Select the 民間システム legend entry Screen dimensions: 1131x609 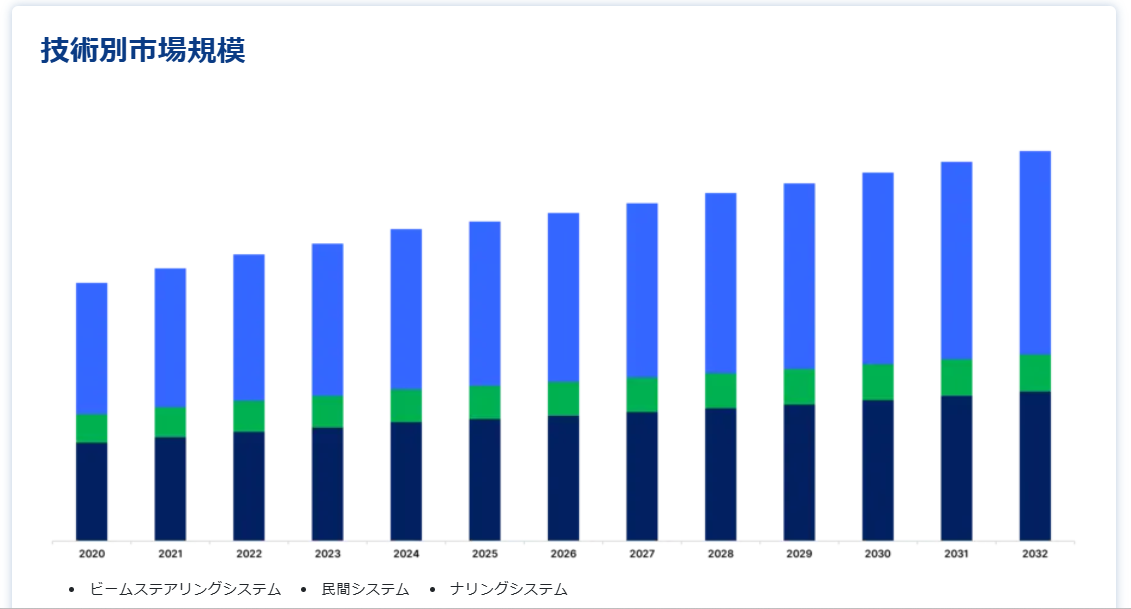click(365, 590)
